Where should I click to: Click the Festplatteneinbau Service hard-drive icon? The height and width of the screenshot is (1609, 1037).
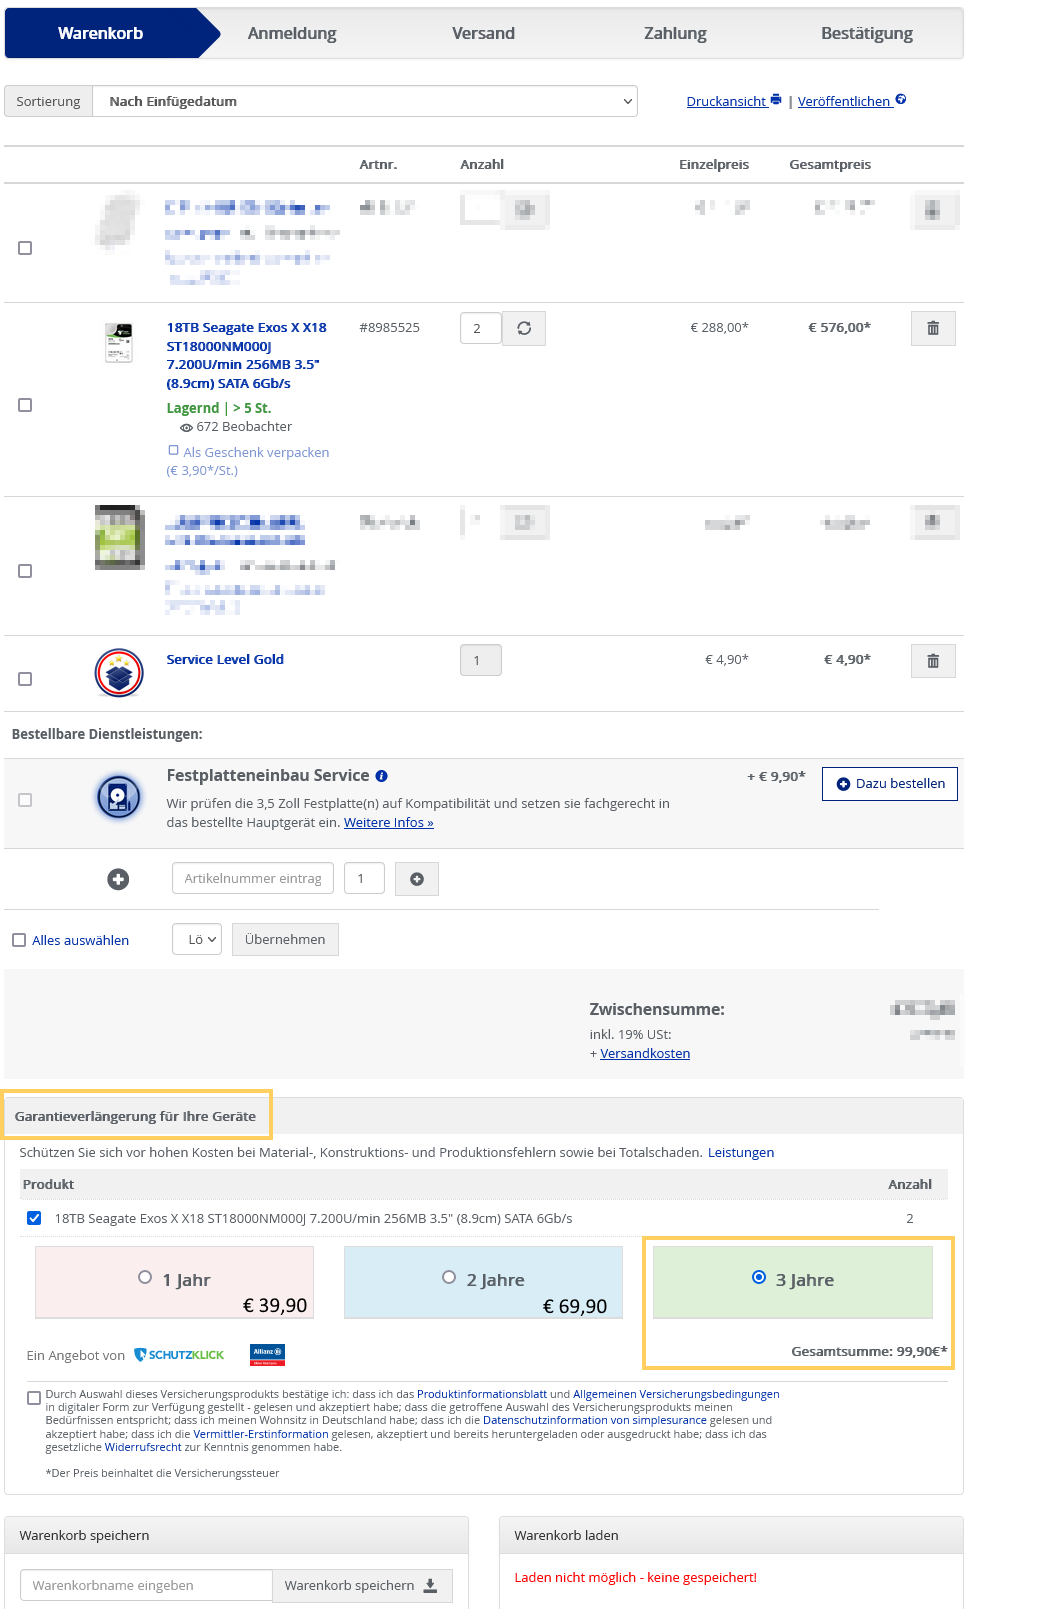tap(119, 798)
